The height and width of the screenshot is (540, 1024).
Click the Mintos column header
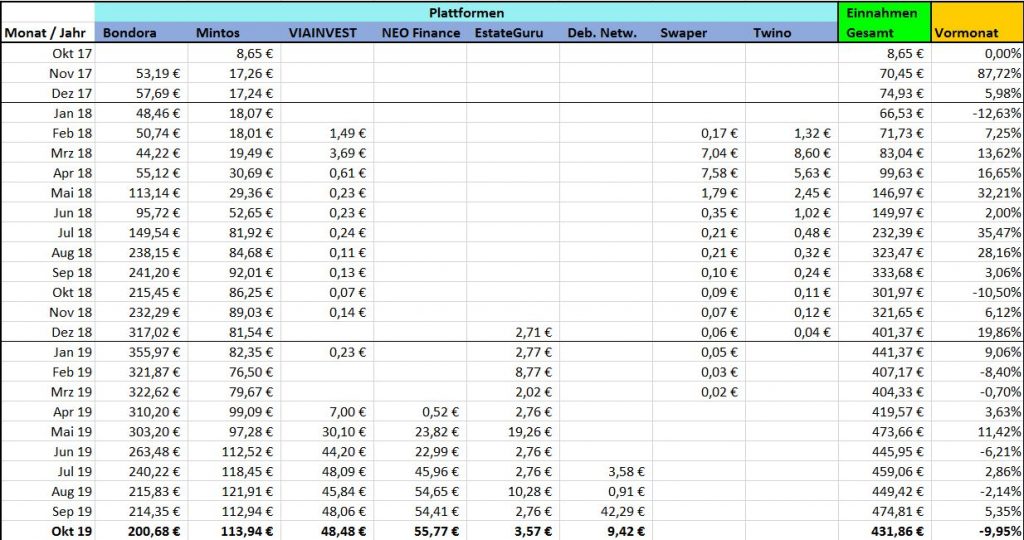click(x=234, y=33)
